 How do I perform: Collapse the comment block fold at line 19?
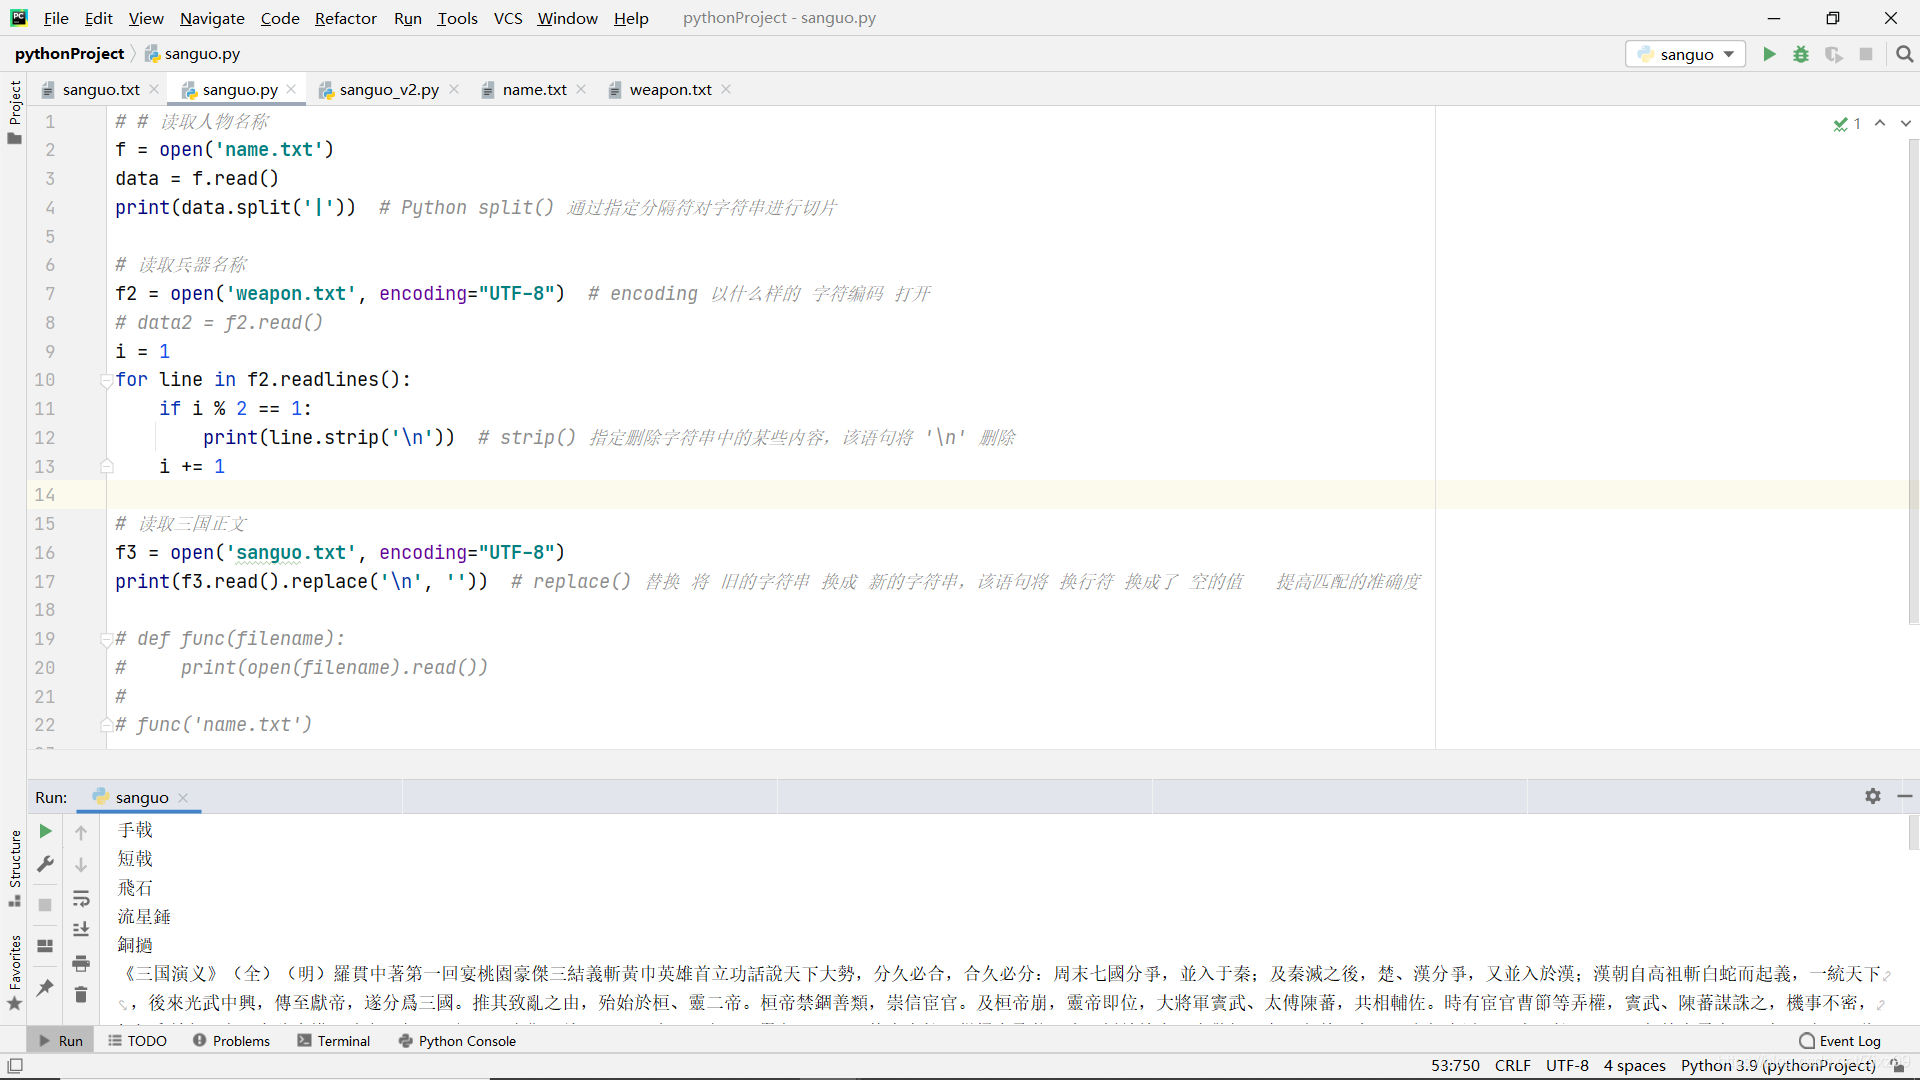point(106,639)
